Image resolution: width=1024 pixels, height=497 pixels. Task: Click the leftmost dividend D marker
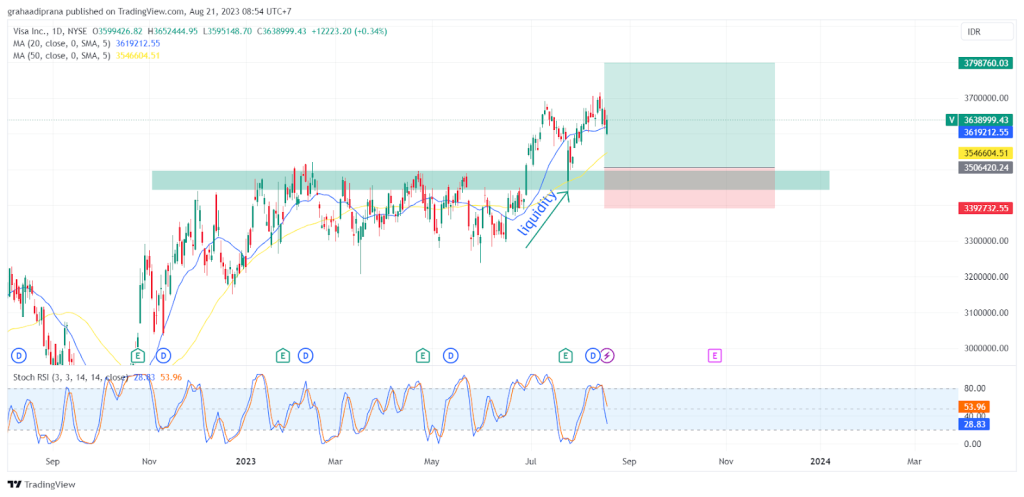click(x=19, y=356)
